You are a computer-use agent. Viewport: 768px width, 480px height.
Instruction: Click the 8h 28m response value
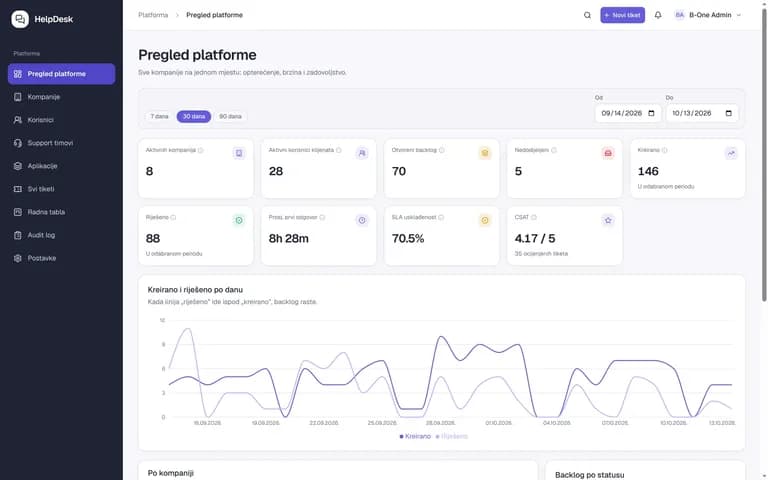(288, 239)
